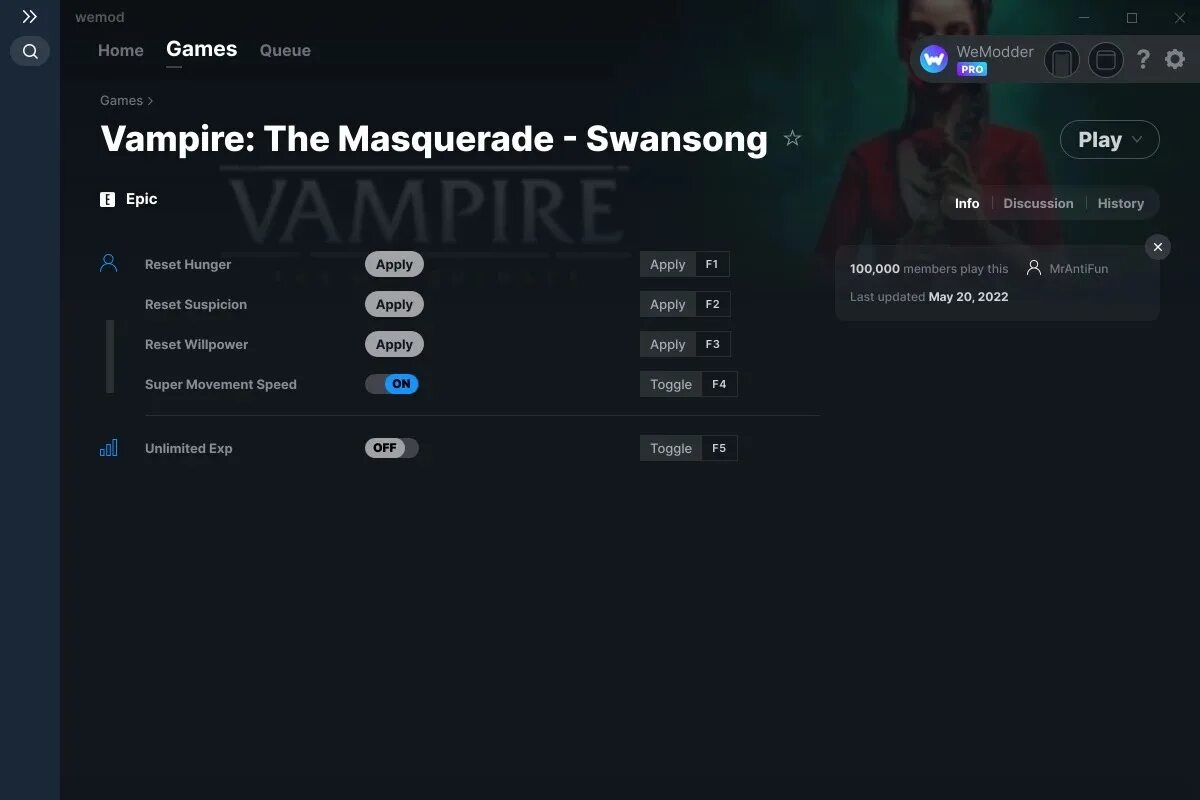Open the search magnifier icon in sidebar
The height and width of the screenshot is (800, 1200).
coord(30,51)
